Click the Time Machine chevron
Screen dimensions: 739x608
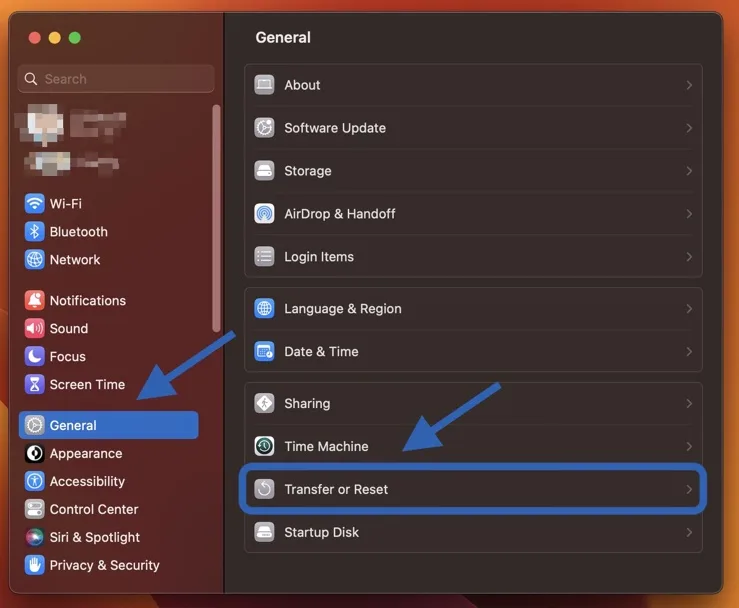point(689,447)
